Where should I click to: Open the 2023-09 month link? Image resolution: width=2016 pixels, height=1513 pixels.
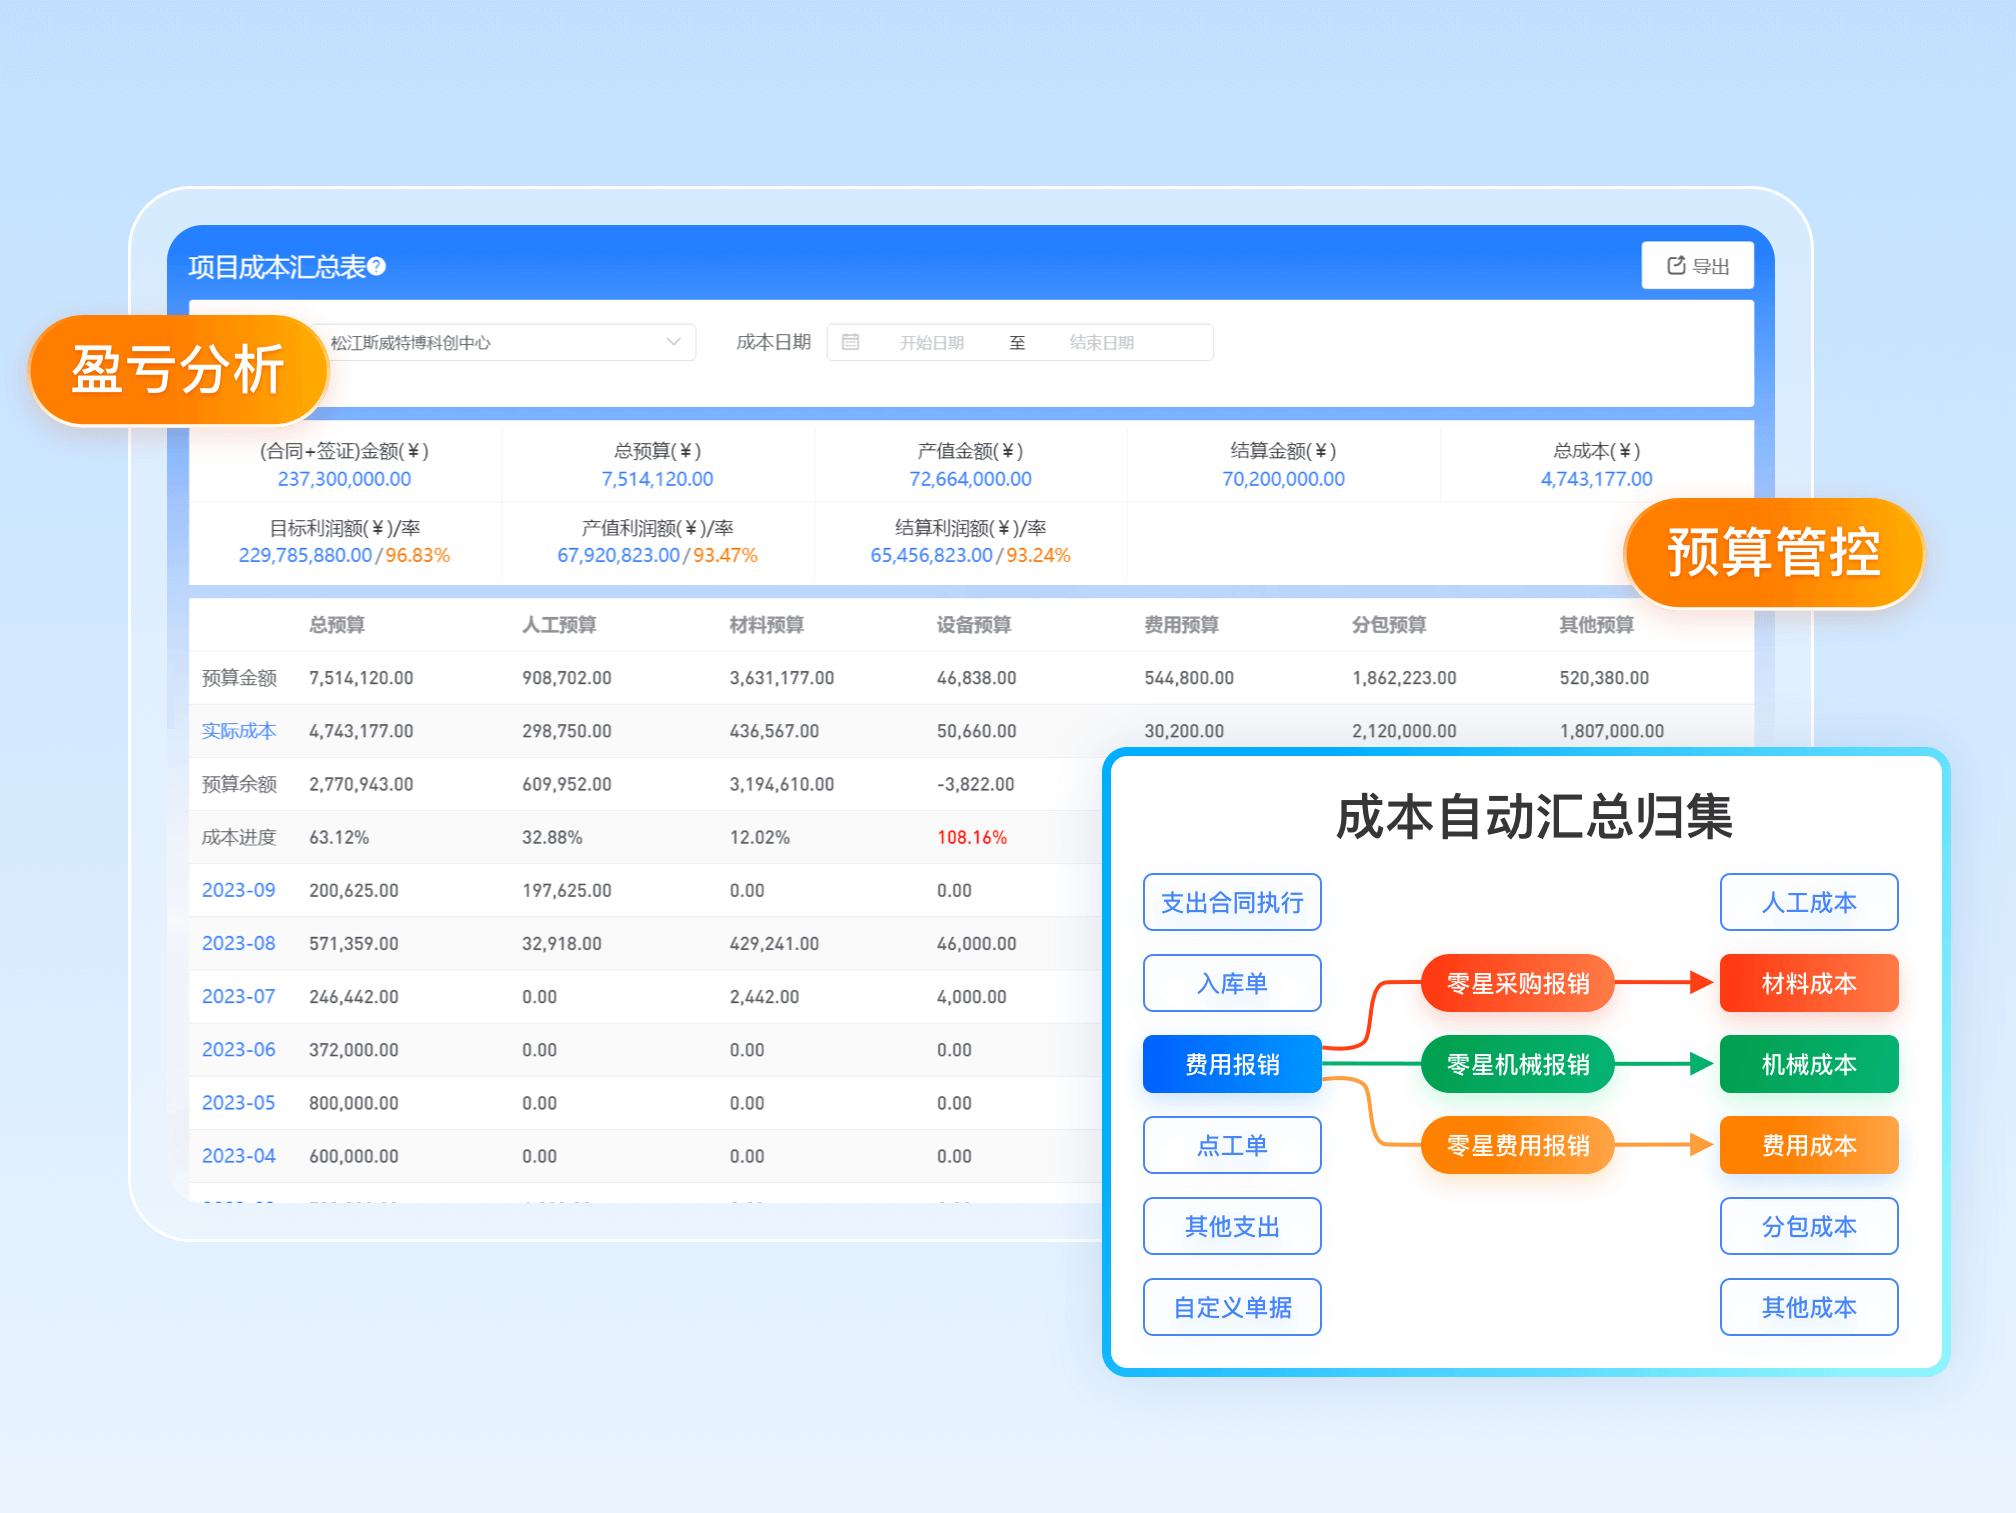click(x=238, y=890)
